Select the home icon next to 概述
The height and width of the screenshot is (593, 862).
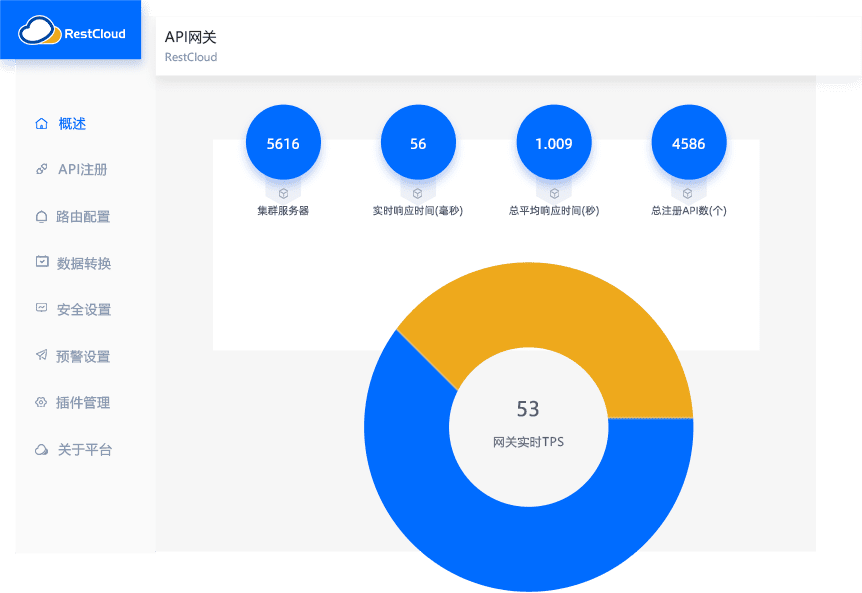pyautogui.click(x=40, y=123)
